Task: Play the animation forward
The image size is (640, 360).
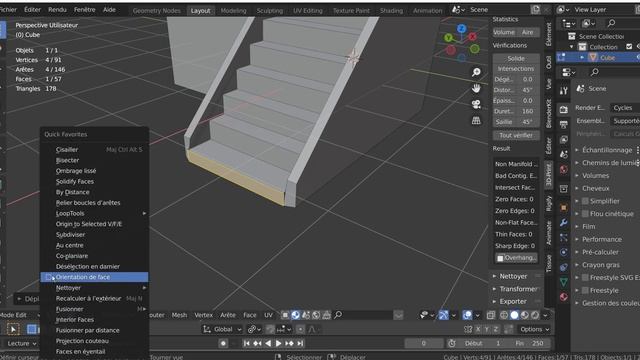Action: point(278,344)
